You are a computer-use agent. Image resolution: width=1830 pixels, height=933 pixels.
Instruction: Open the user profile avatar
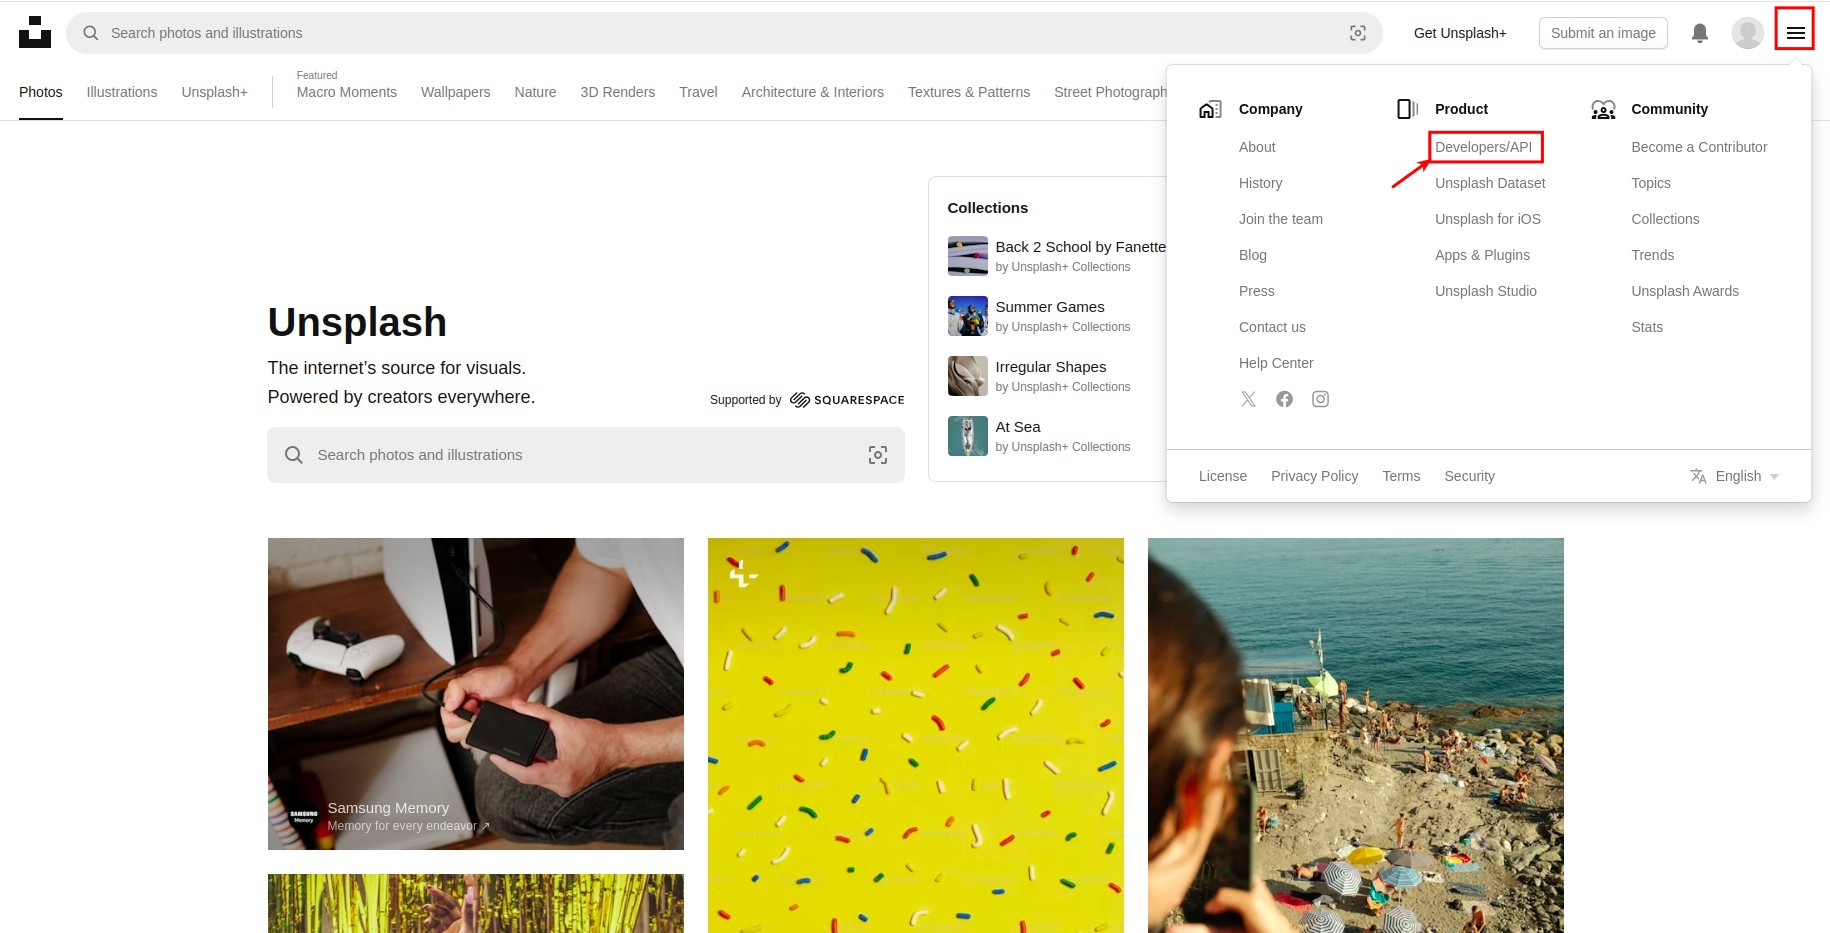click(x=1748, y=33)
